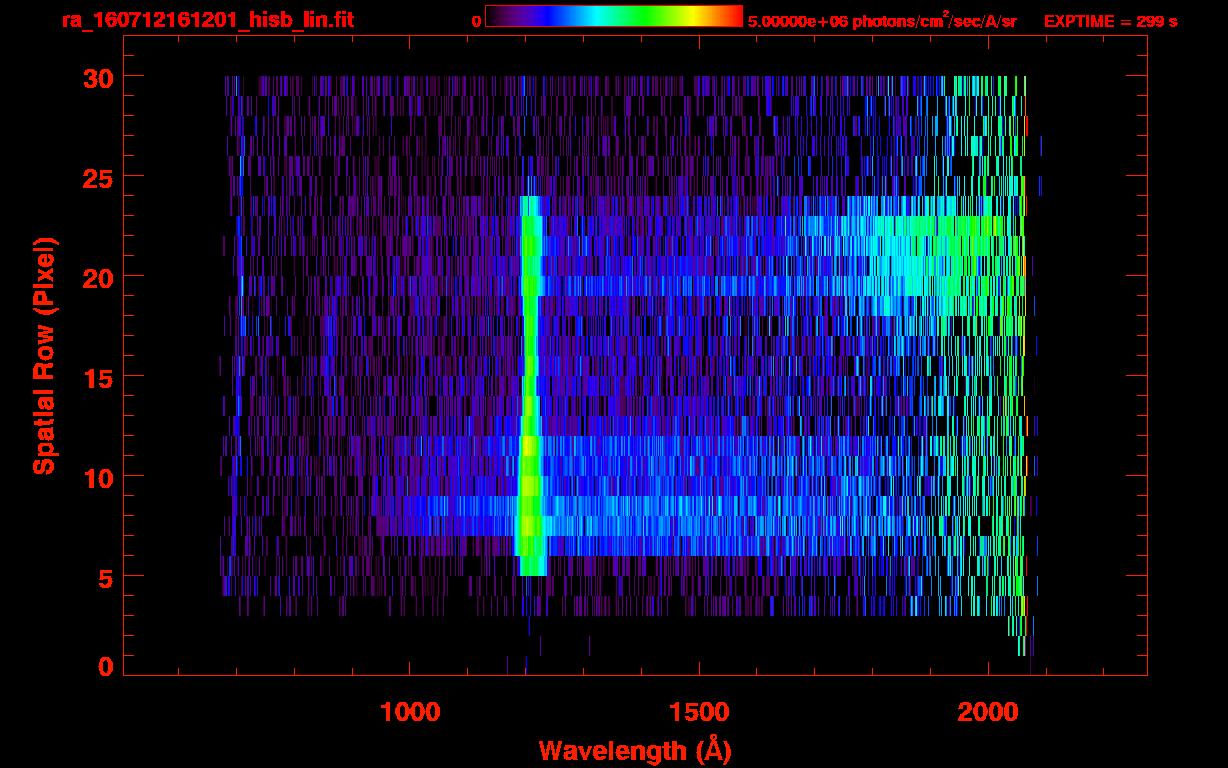Click the colorbar minimum label 0
1228x768 pixels.
click(476, 21)
